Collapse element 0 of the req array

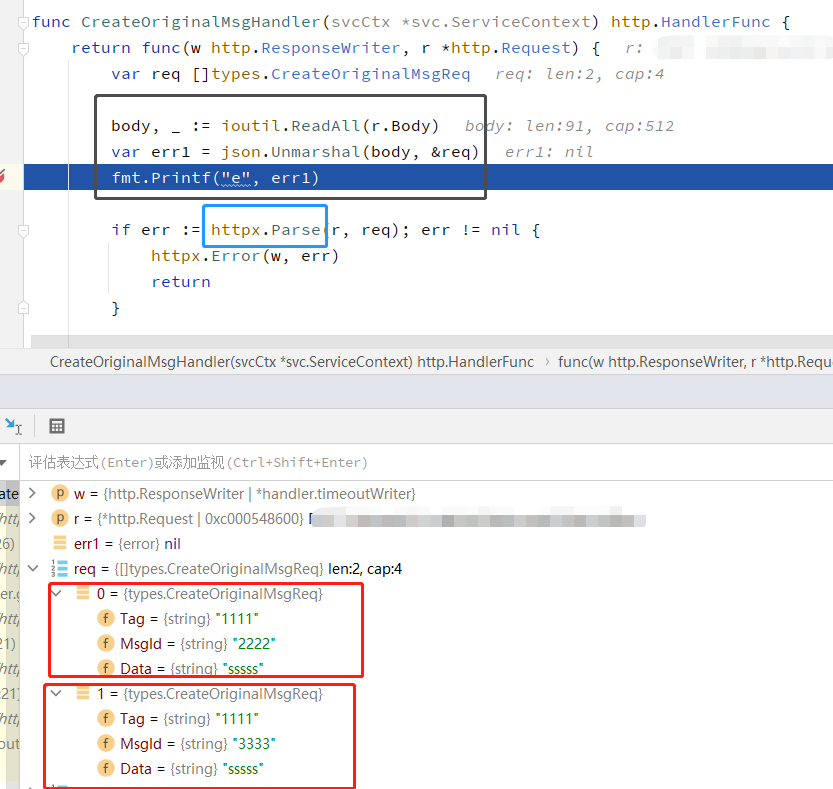56,593
